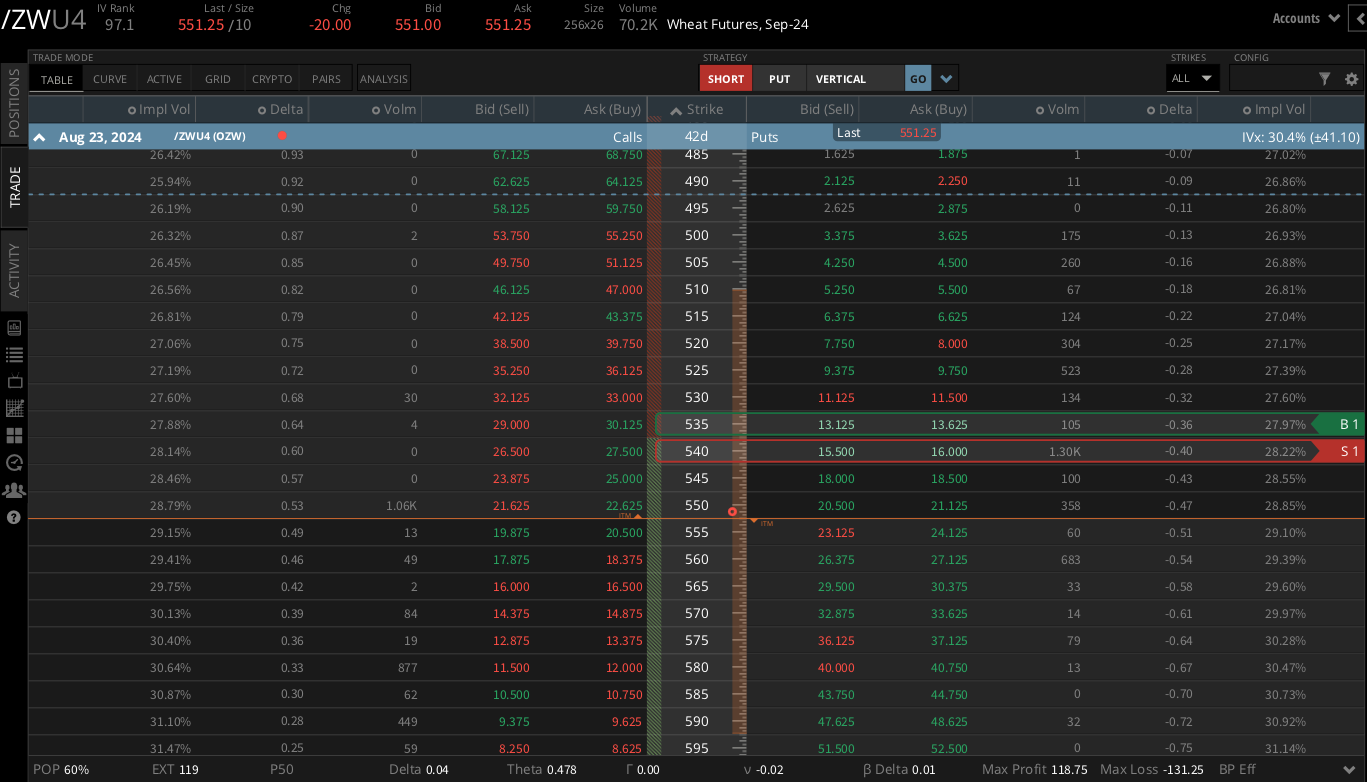Expand the strategy dropdown arrow next to GO

946,79
